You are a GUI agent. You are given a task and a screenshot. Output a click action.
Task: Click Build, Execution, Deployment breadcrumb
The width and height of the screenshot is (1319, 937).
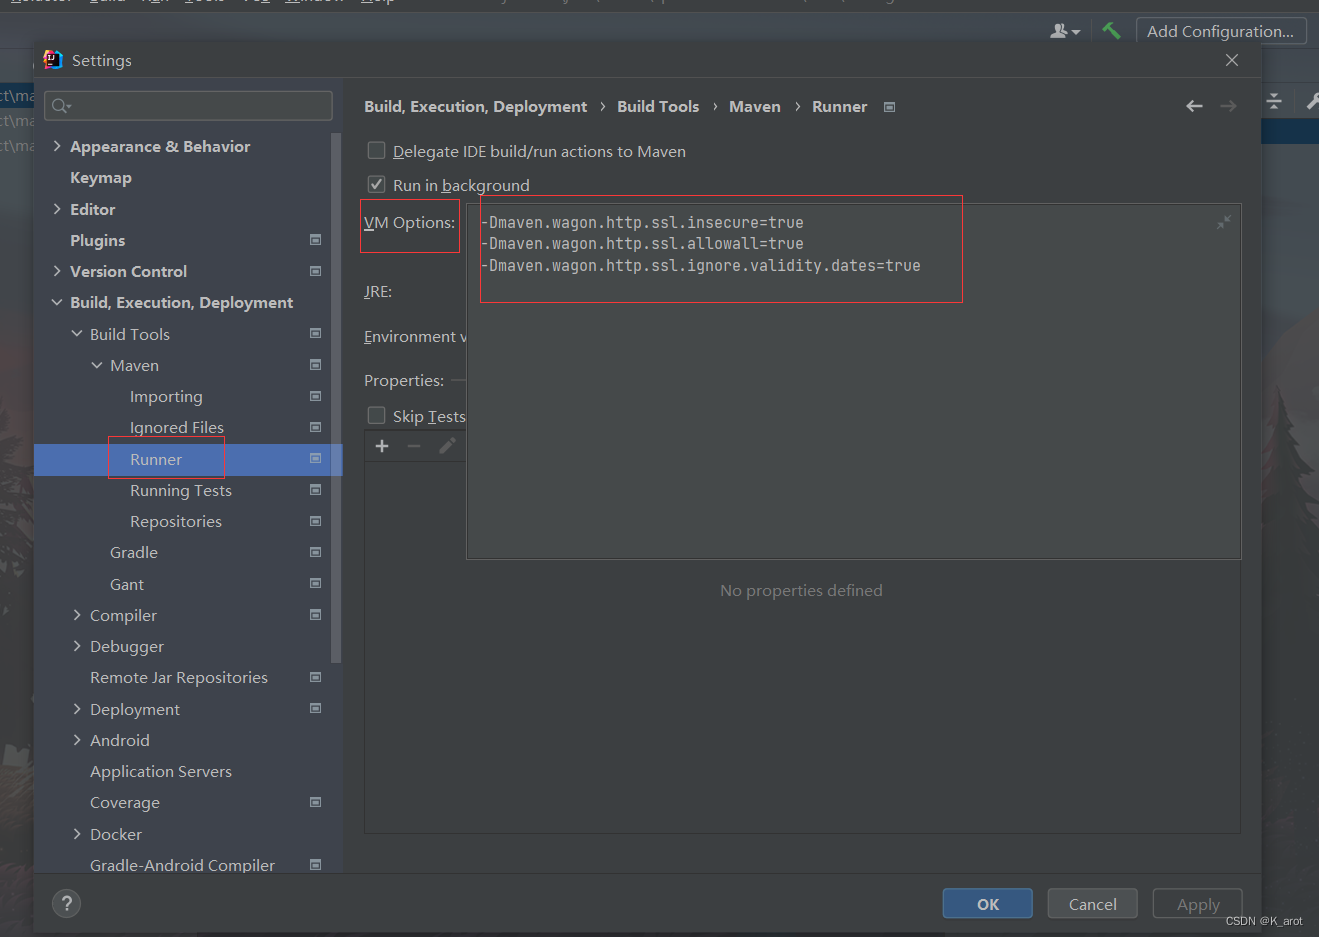click(476, 107)
